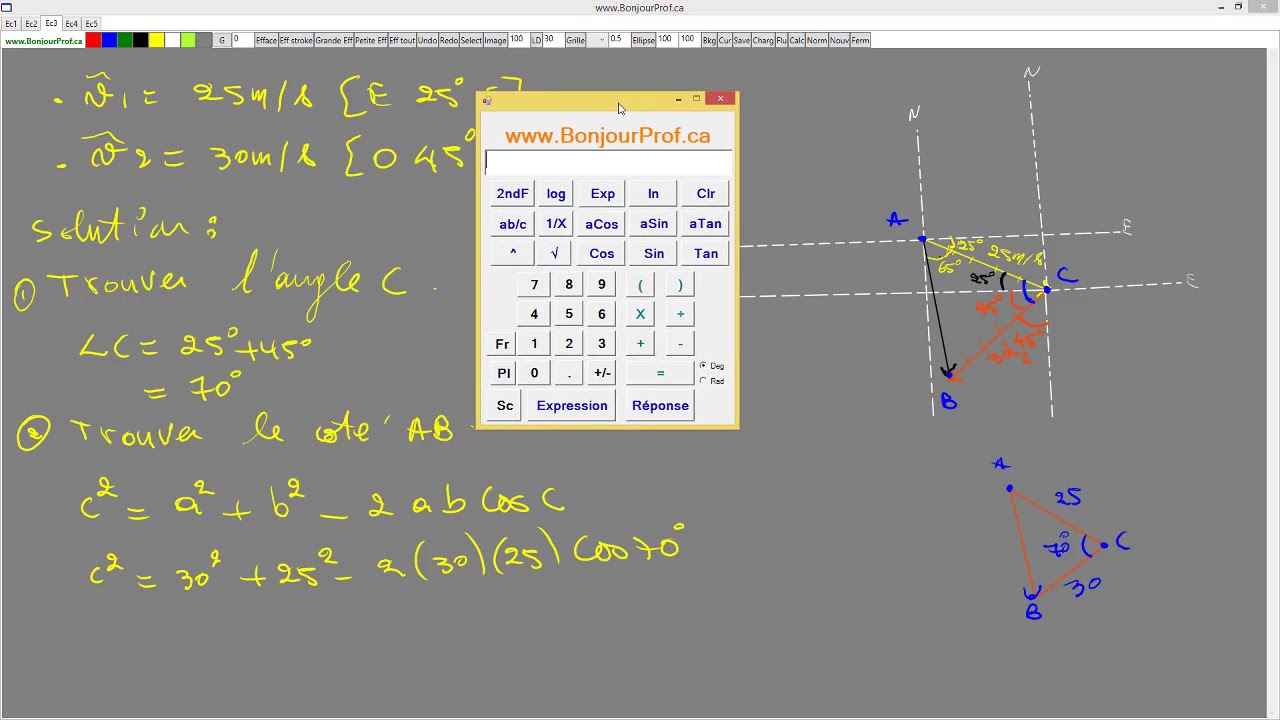
Task: Choose the Ellipse tool
Action: coord(643,40)
